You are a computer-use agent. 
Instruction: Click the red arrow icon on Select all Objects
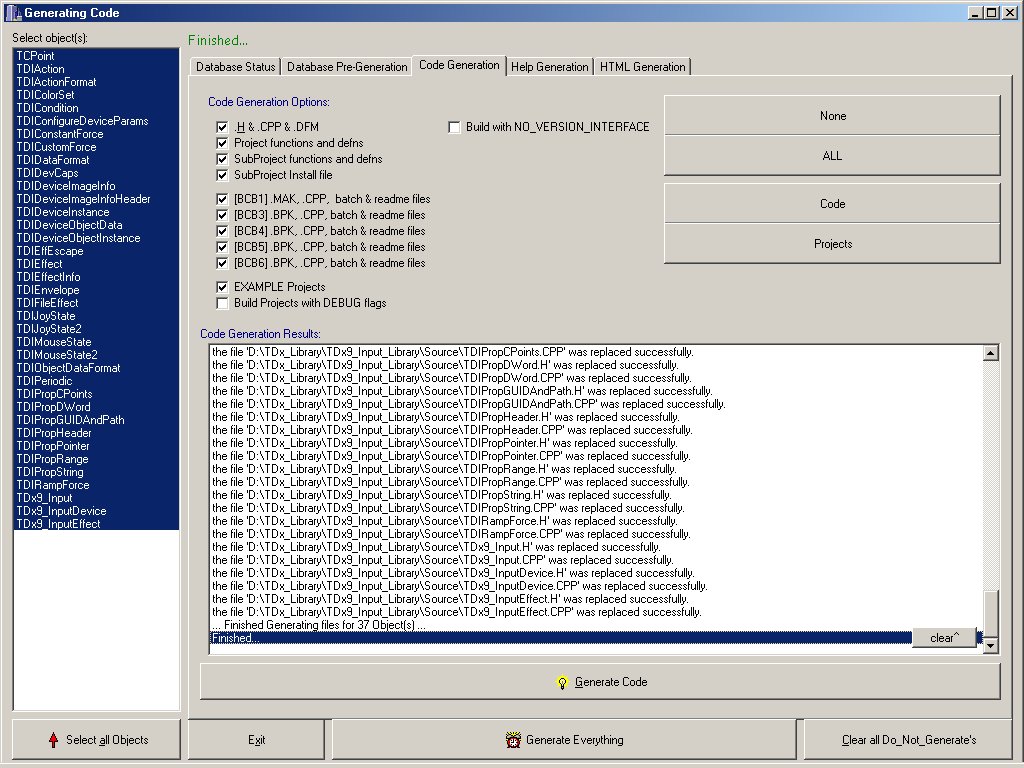coord(53,740)
